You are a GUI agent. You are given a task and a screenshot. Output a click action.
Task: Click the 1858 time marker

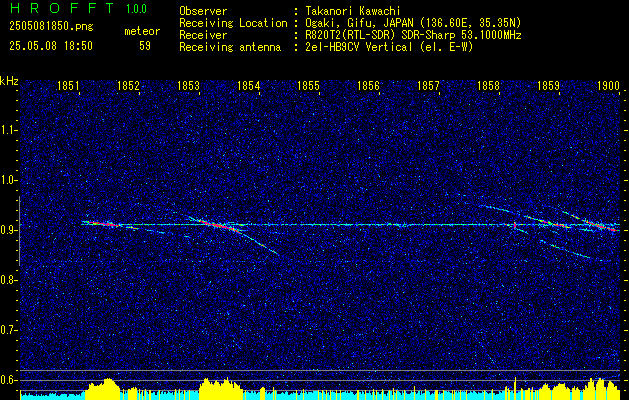pyautogui.click(x=489, y=86)
